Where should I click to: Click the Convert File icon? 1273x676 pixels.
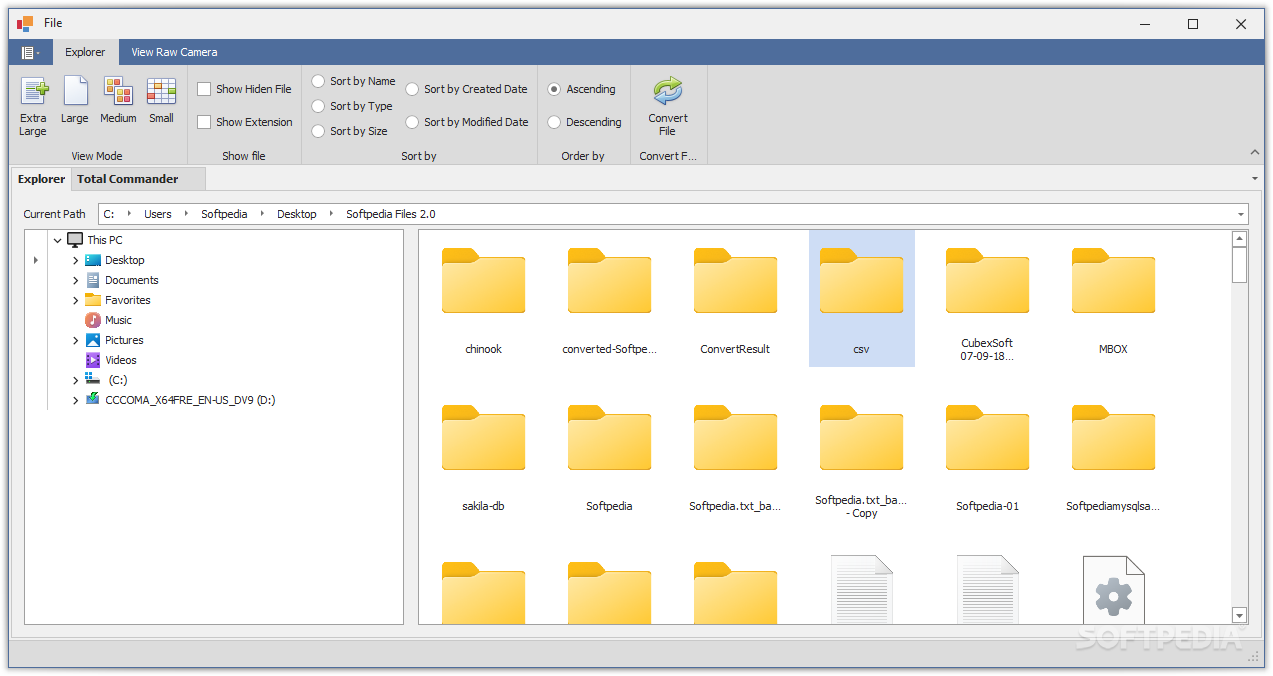[667, 91]
